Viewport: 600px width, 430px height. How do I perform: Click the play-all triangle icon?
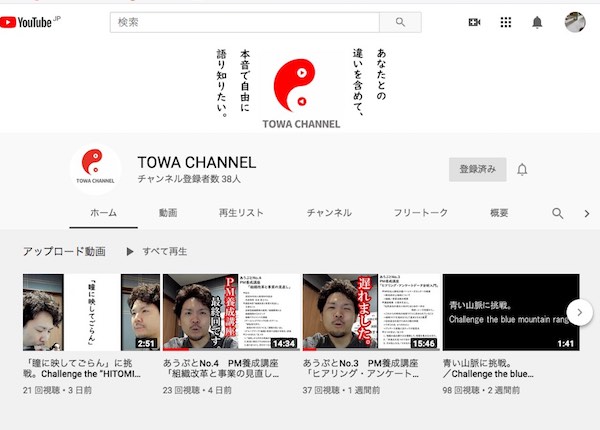[x=130, y=251]
